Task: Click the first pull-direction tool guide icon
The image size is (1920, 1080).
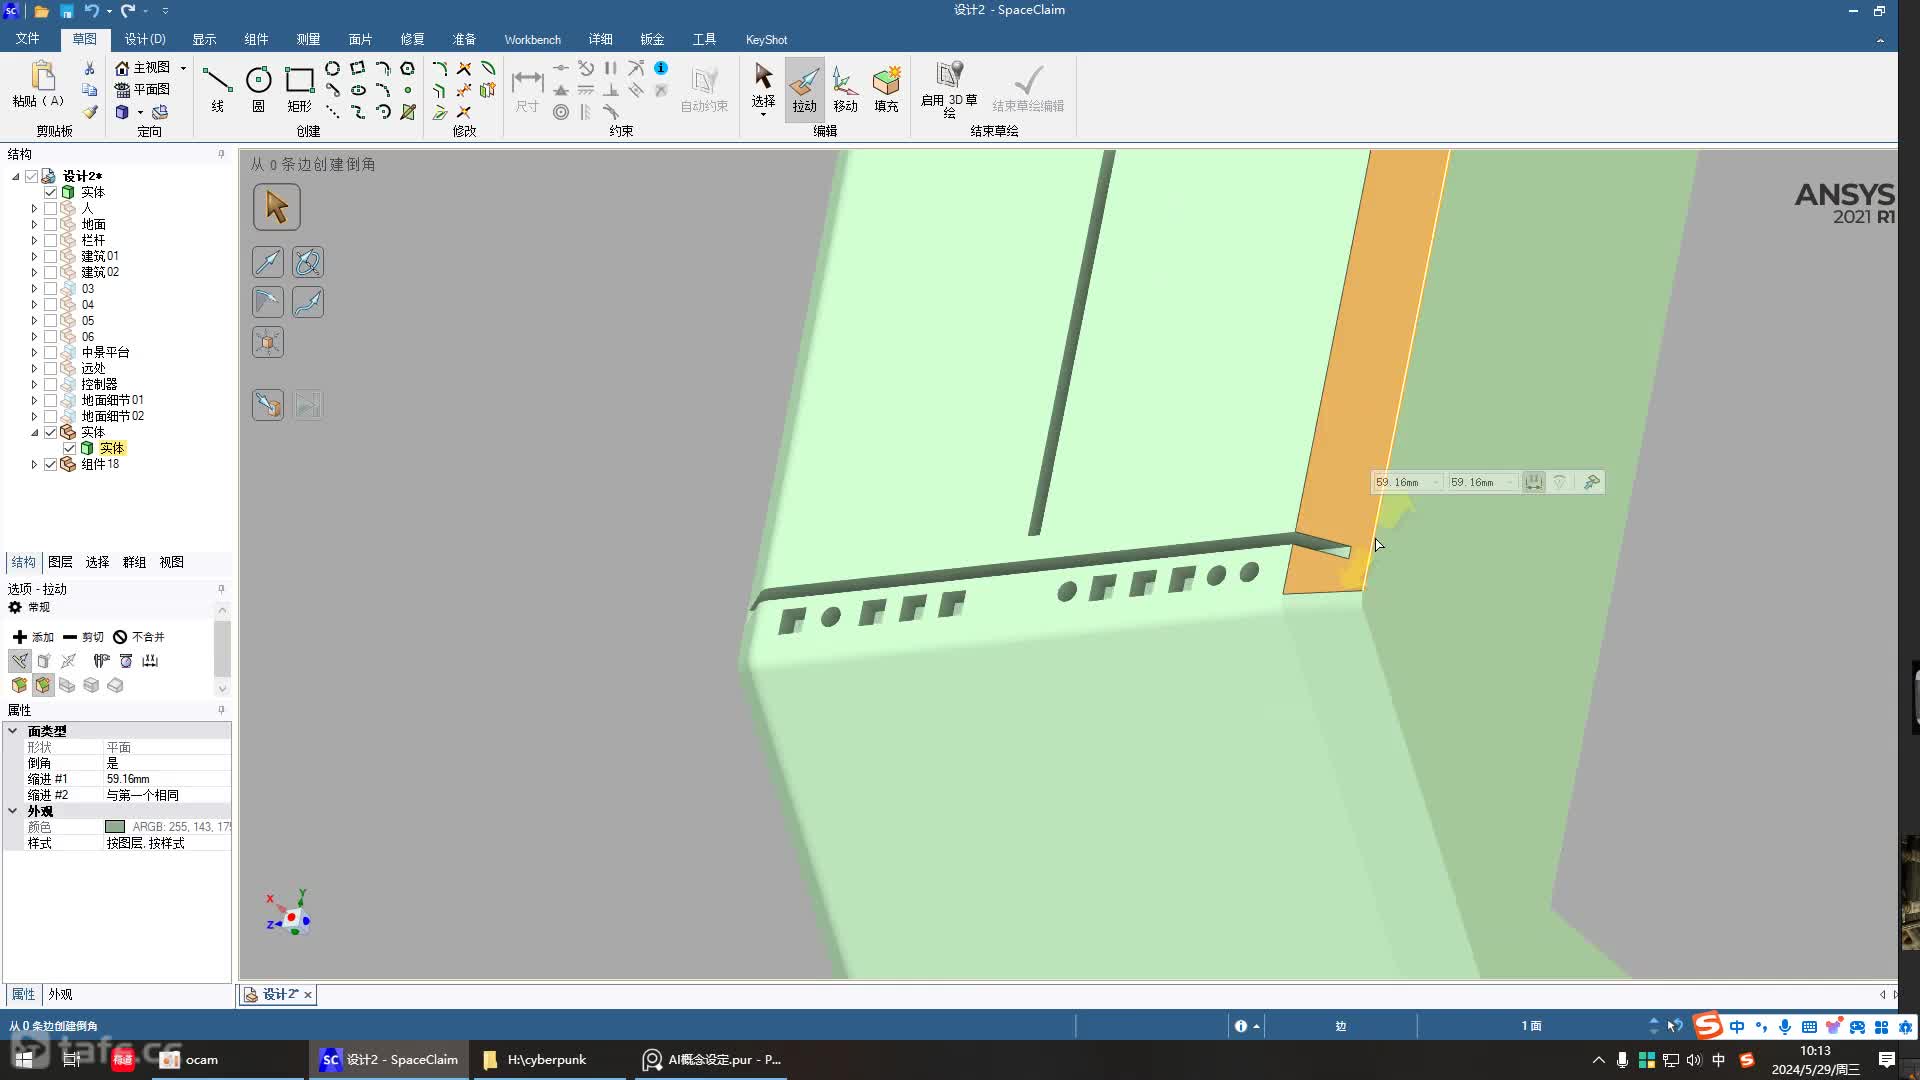Action: [x=268, y=262]
